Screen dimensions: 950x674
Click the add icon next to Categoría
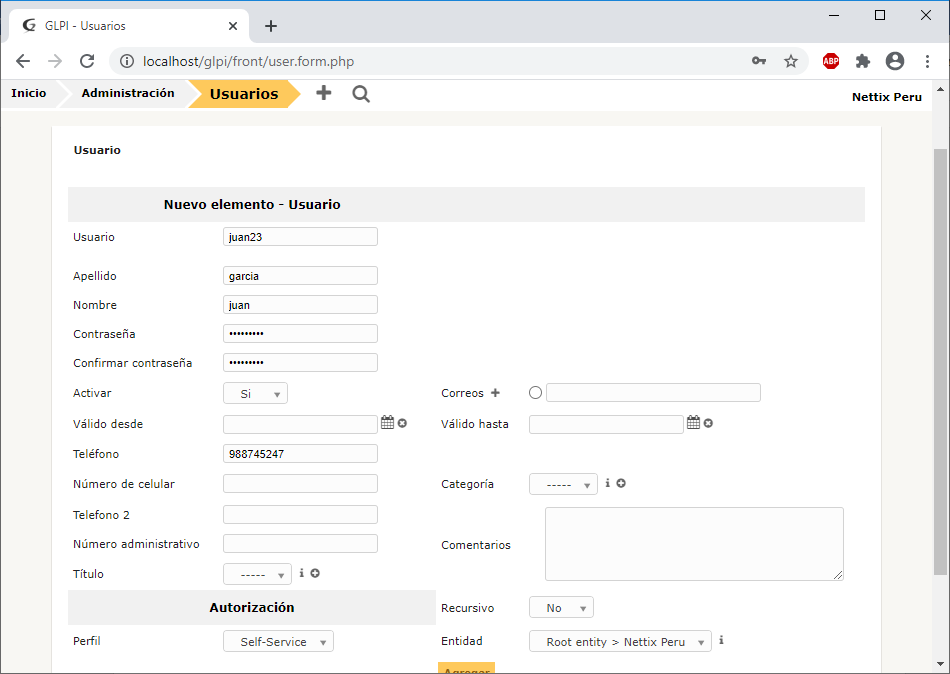[x=621, y=483]
